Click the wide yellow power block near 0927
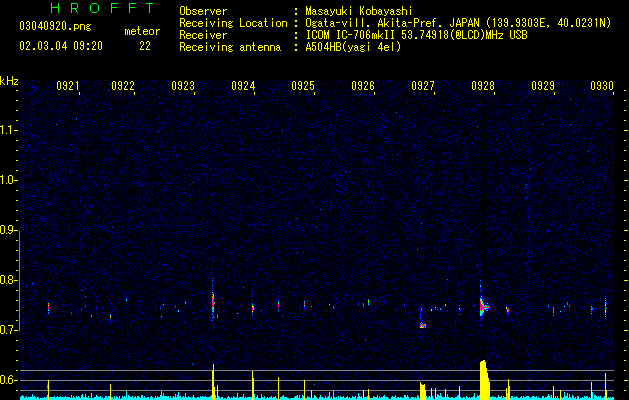 (x=422, y=391)
